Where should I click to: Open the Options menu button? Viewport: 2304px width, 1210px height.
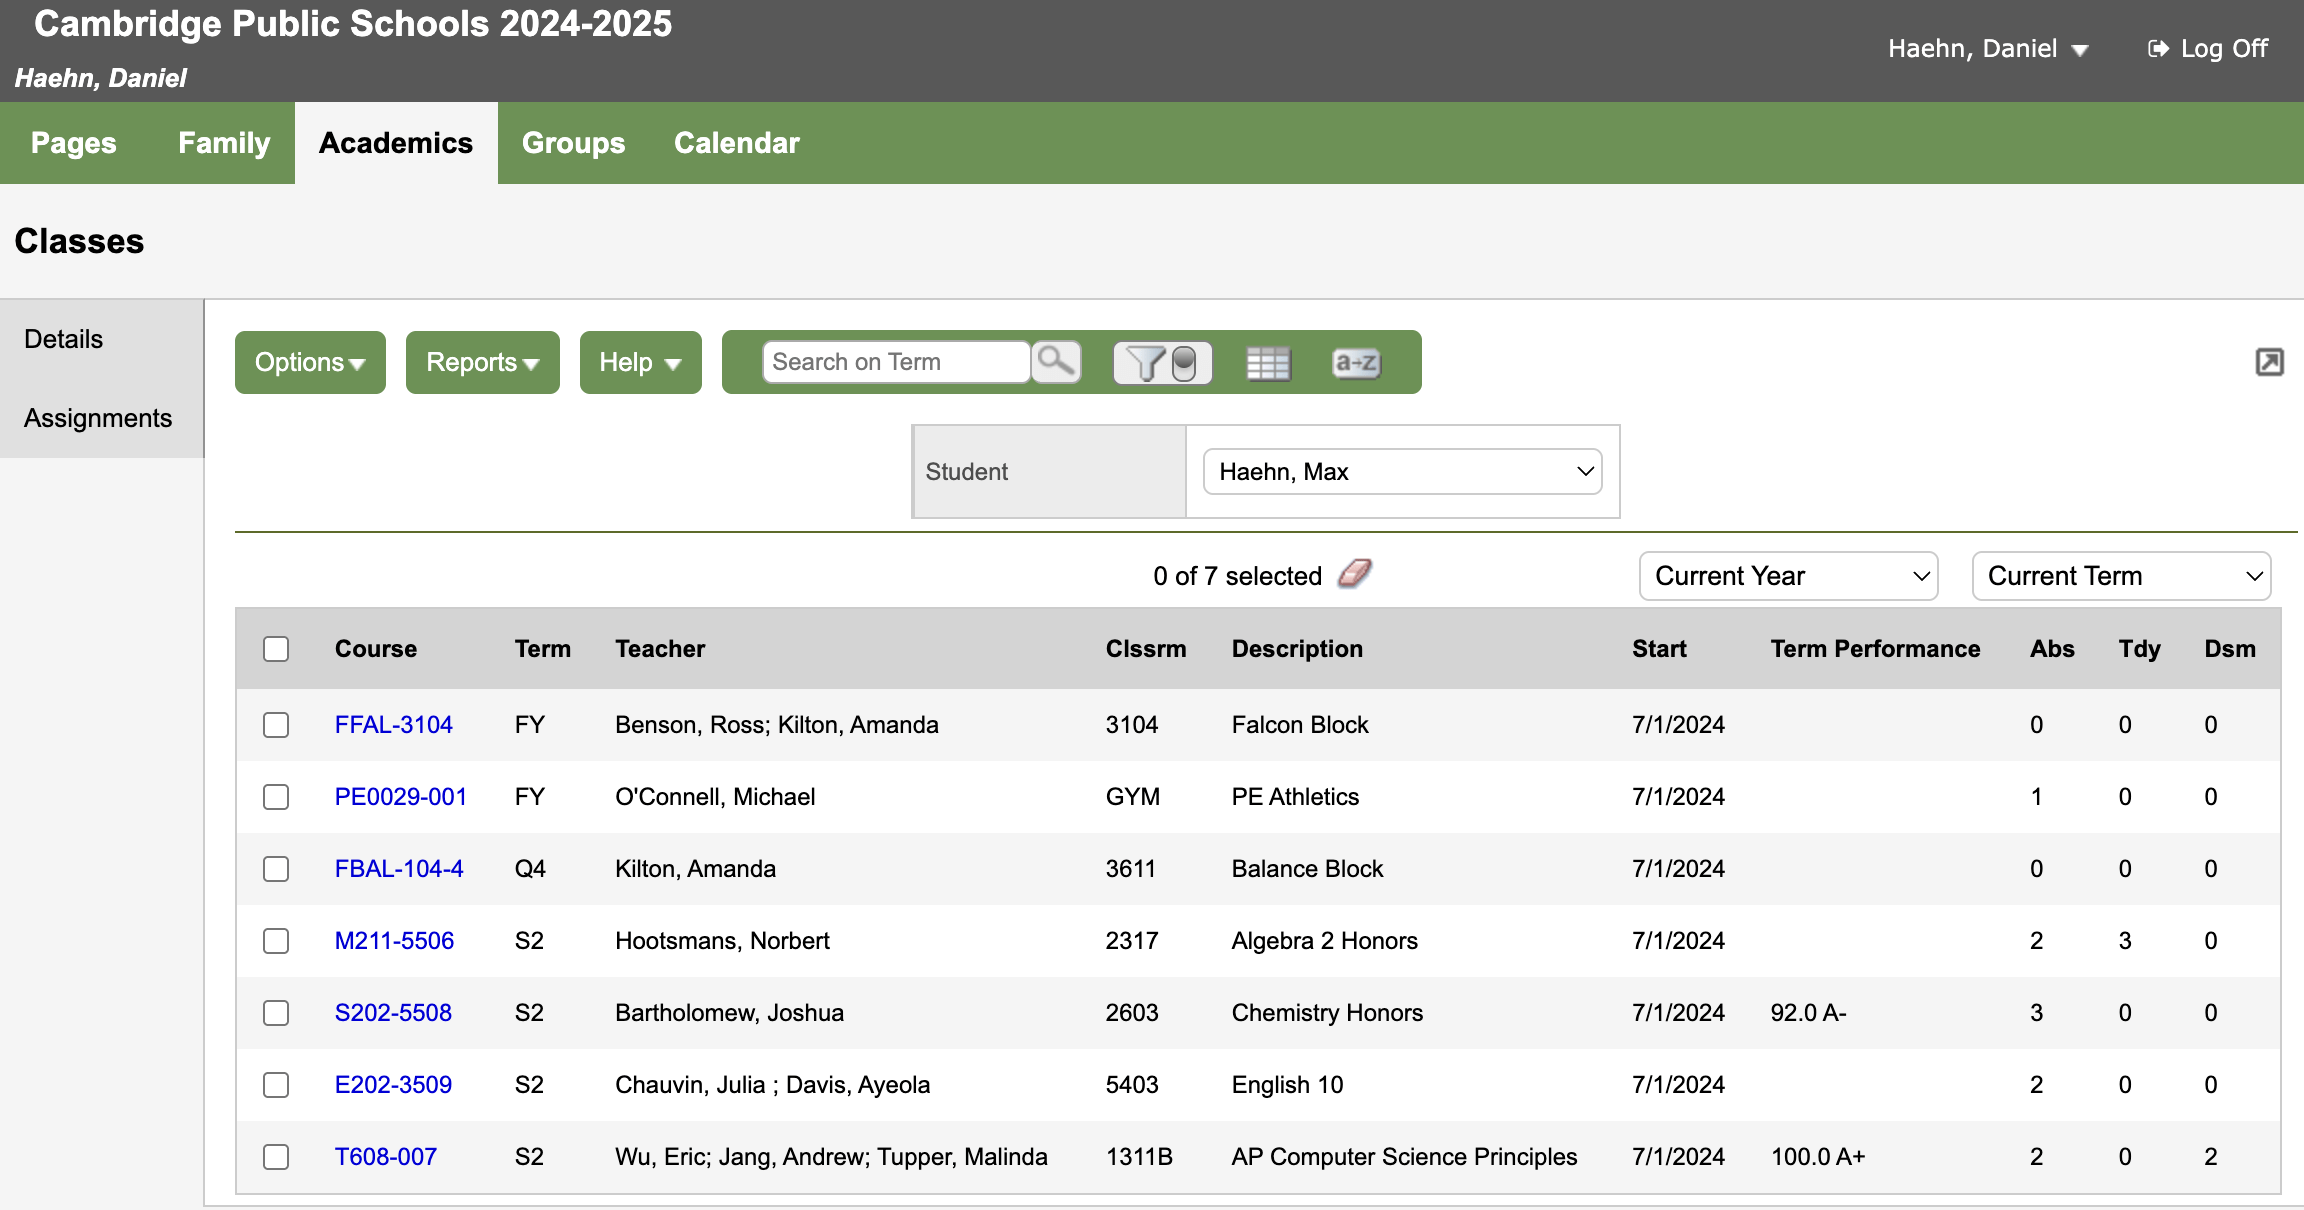click(310, 362)
